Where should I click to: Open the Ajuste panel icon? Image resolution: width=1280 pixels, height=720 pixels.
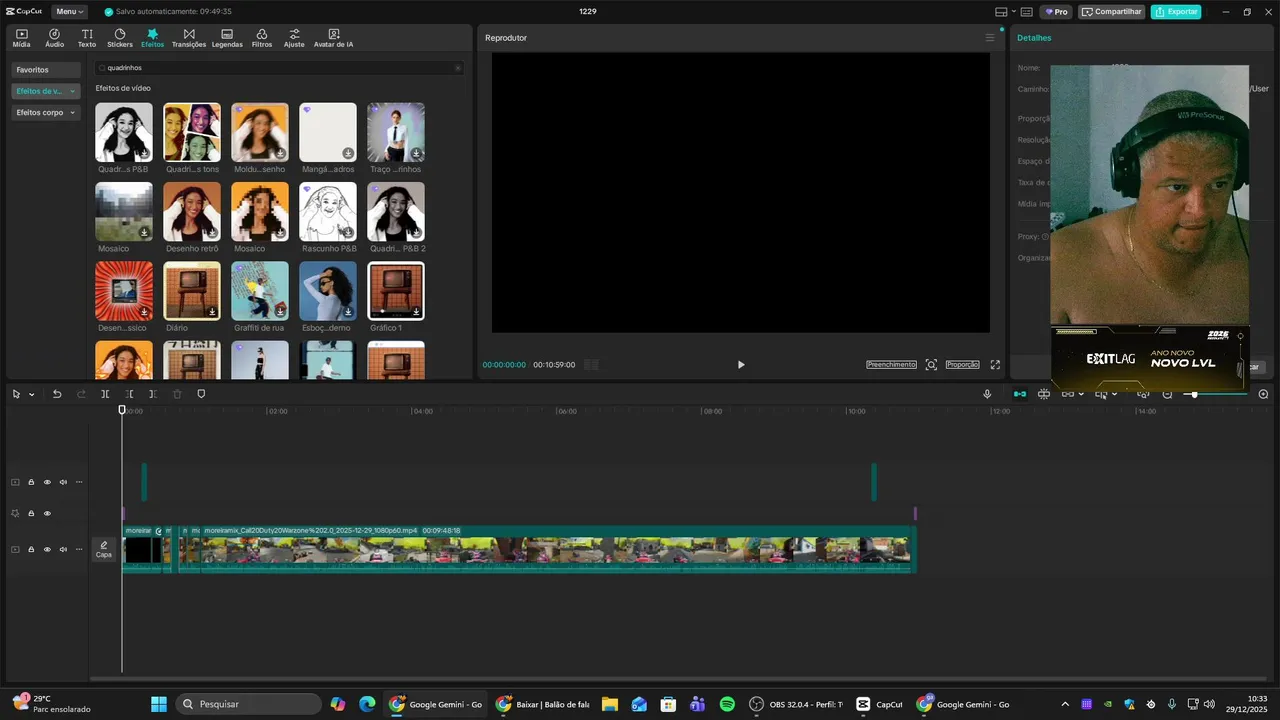[x=294, y=38]
